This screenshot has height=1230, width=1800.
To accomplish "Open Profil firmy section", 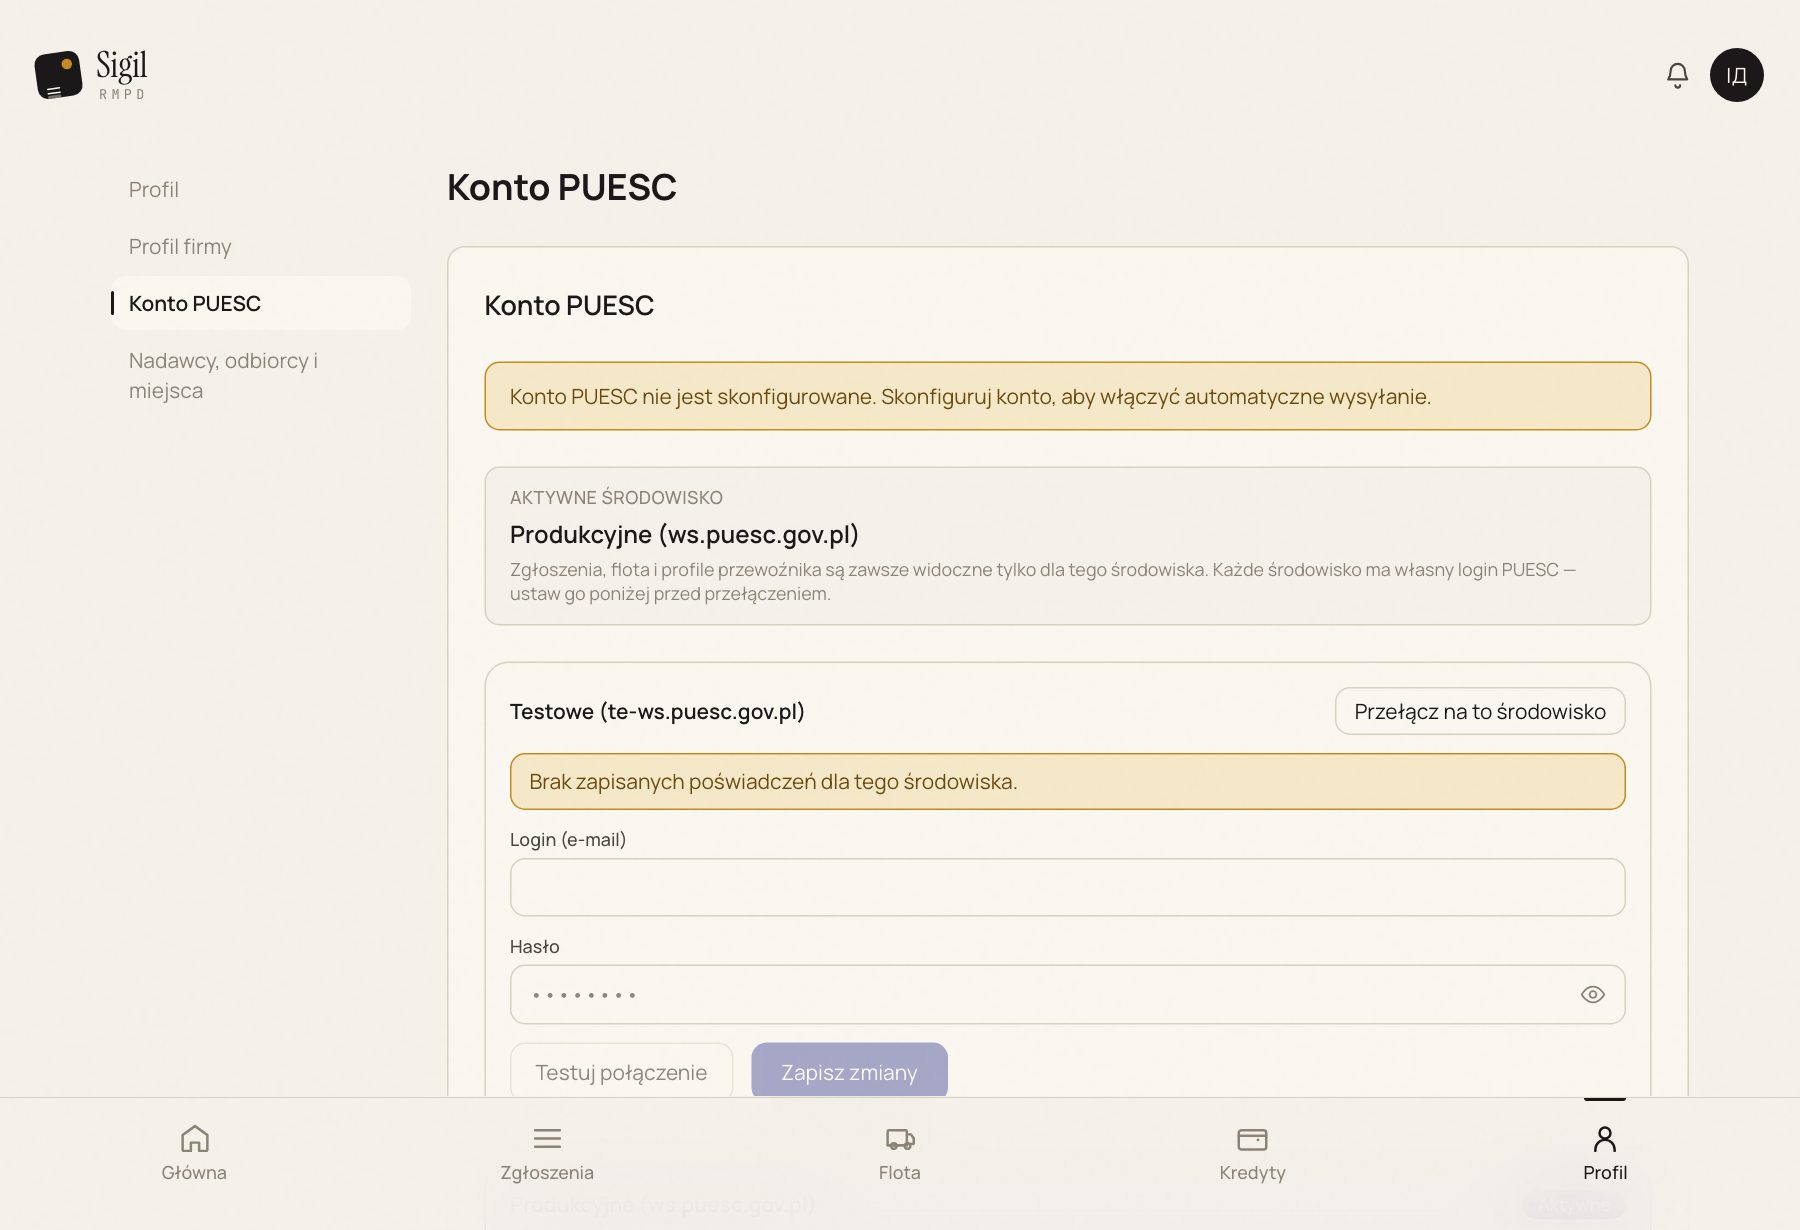I will point(180,246).
